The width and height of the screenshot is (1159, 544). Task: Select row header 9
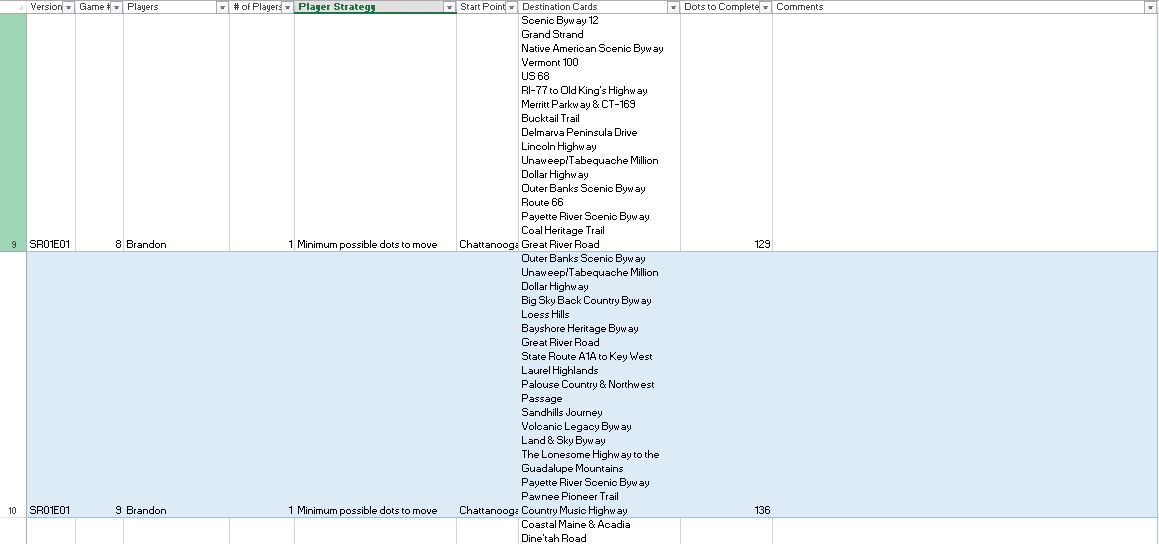click(x=13, y=244)
